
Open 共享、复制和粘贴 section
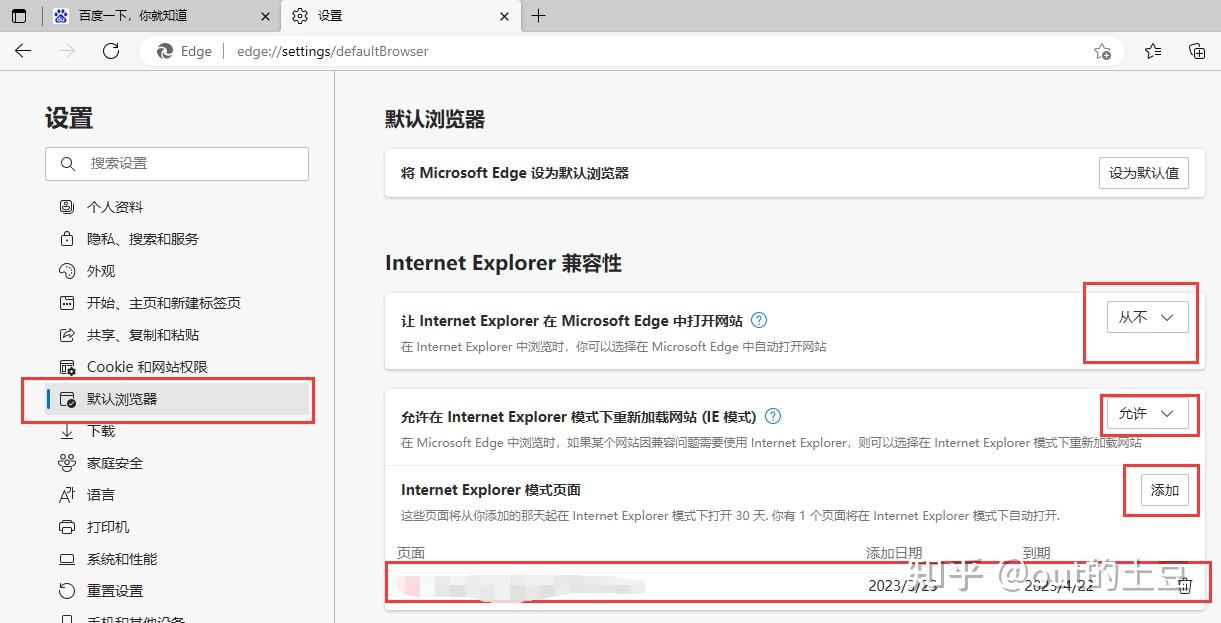click(143, 335)
